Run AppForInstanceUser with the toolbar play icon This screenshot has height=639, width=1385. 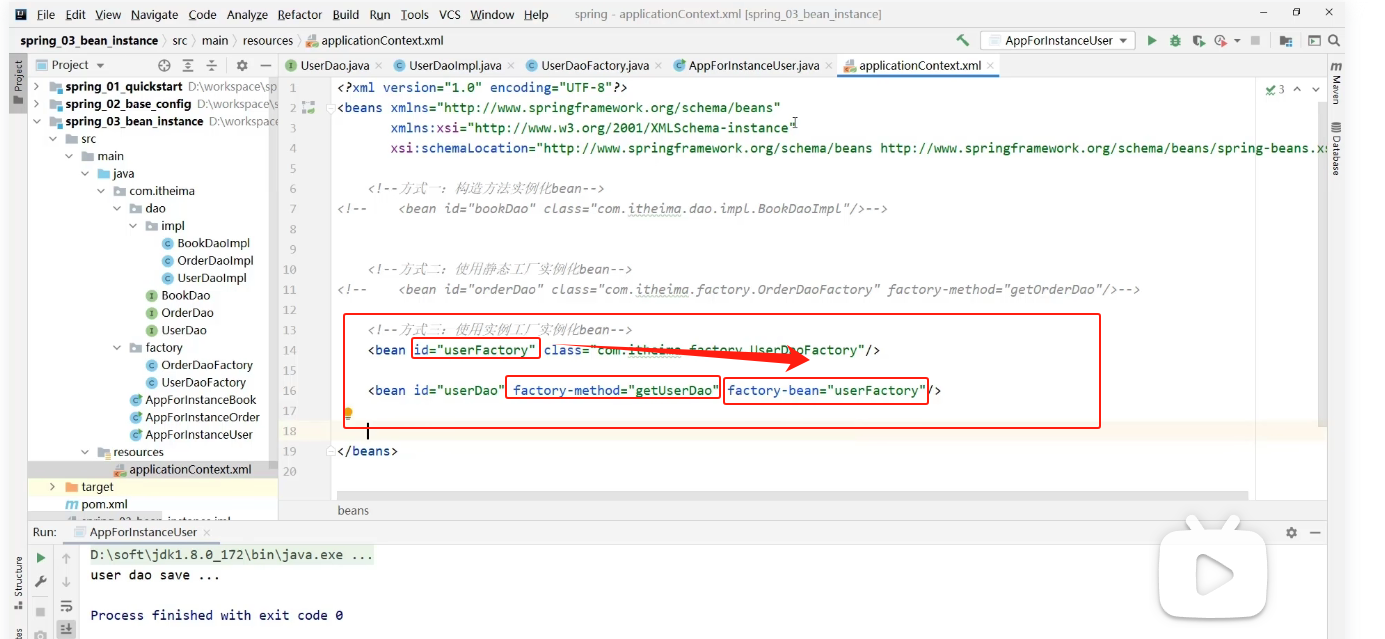click(x=1152, y=41)
